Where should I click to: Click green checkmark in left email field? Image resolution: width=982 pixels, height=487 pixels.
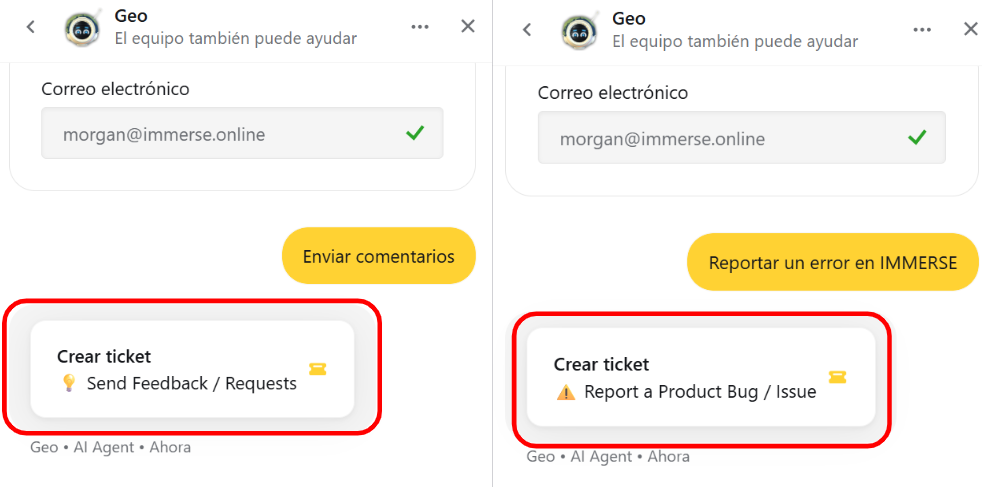click(415, 133)
